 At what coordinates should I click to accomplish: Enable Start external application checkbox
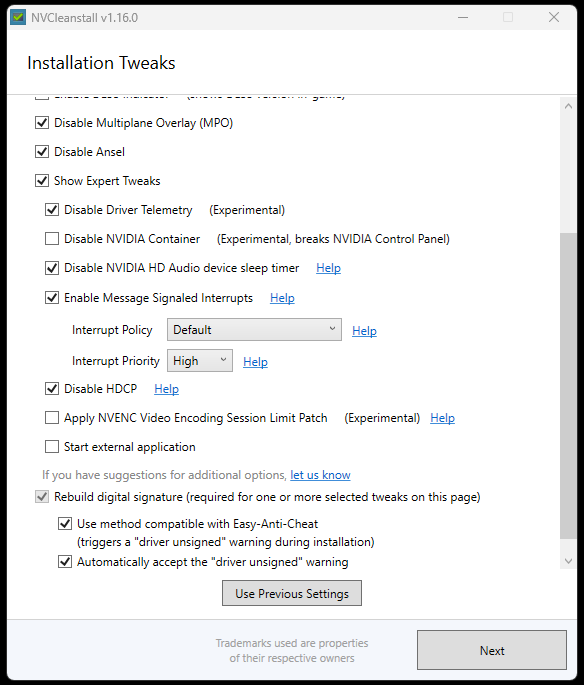pyautogui.click(x=52, y=446)
